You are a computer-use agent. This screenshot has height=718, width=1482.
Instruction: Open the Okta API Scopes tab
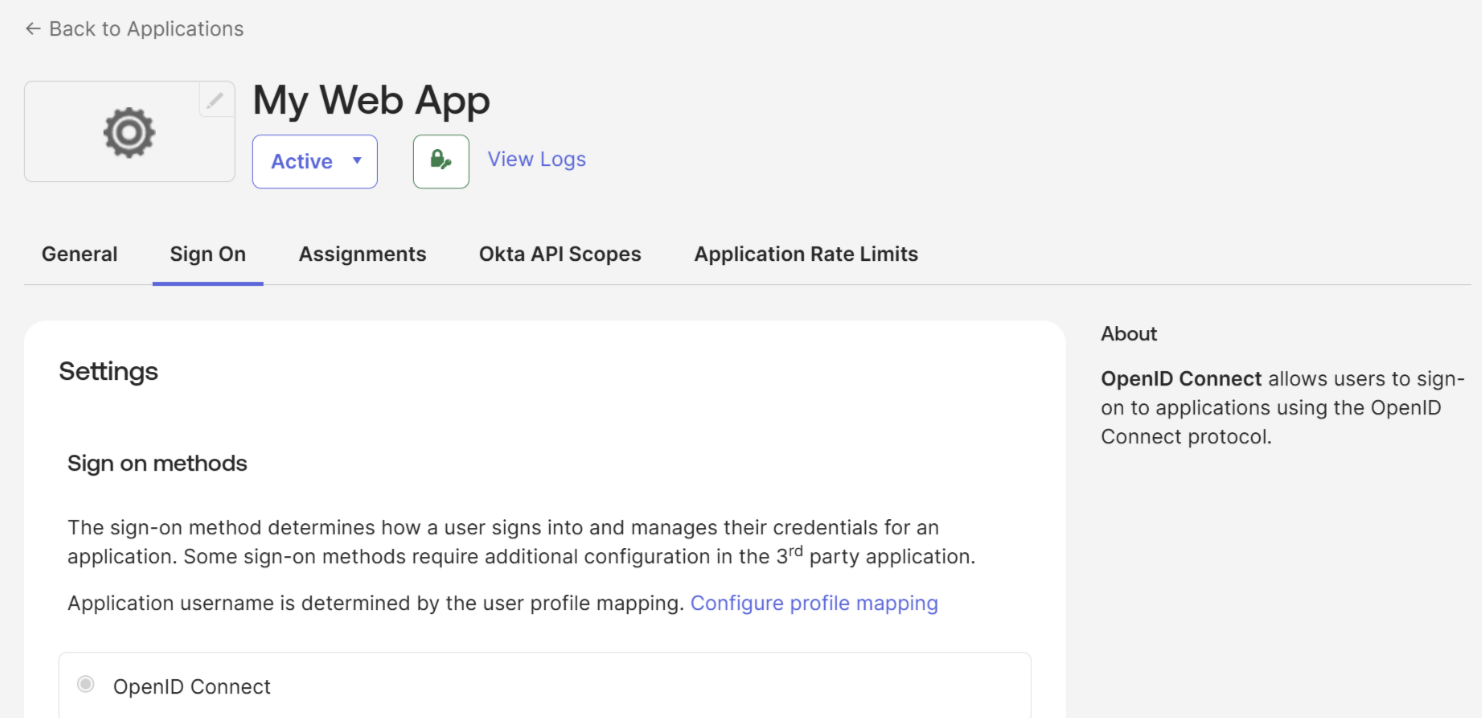click(560, 254)
